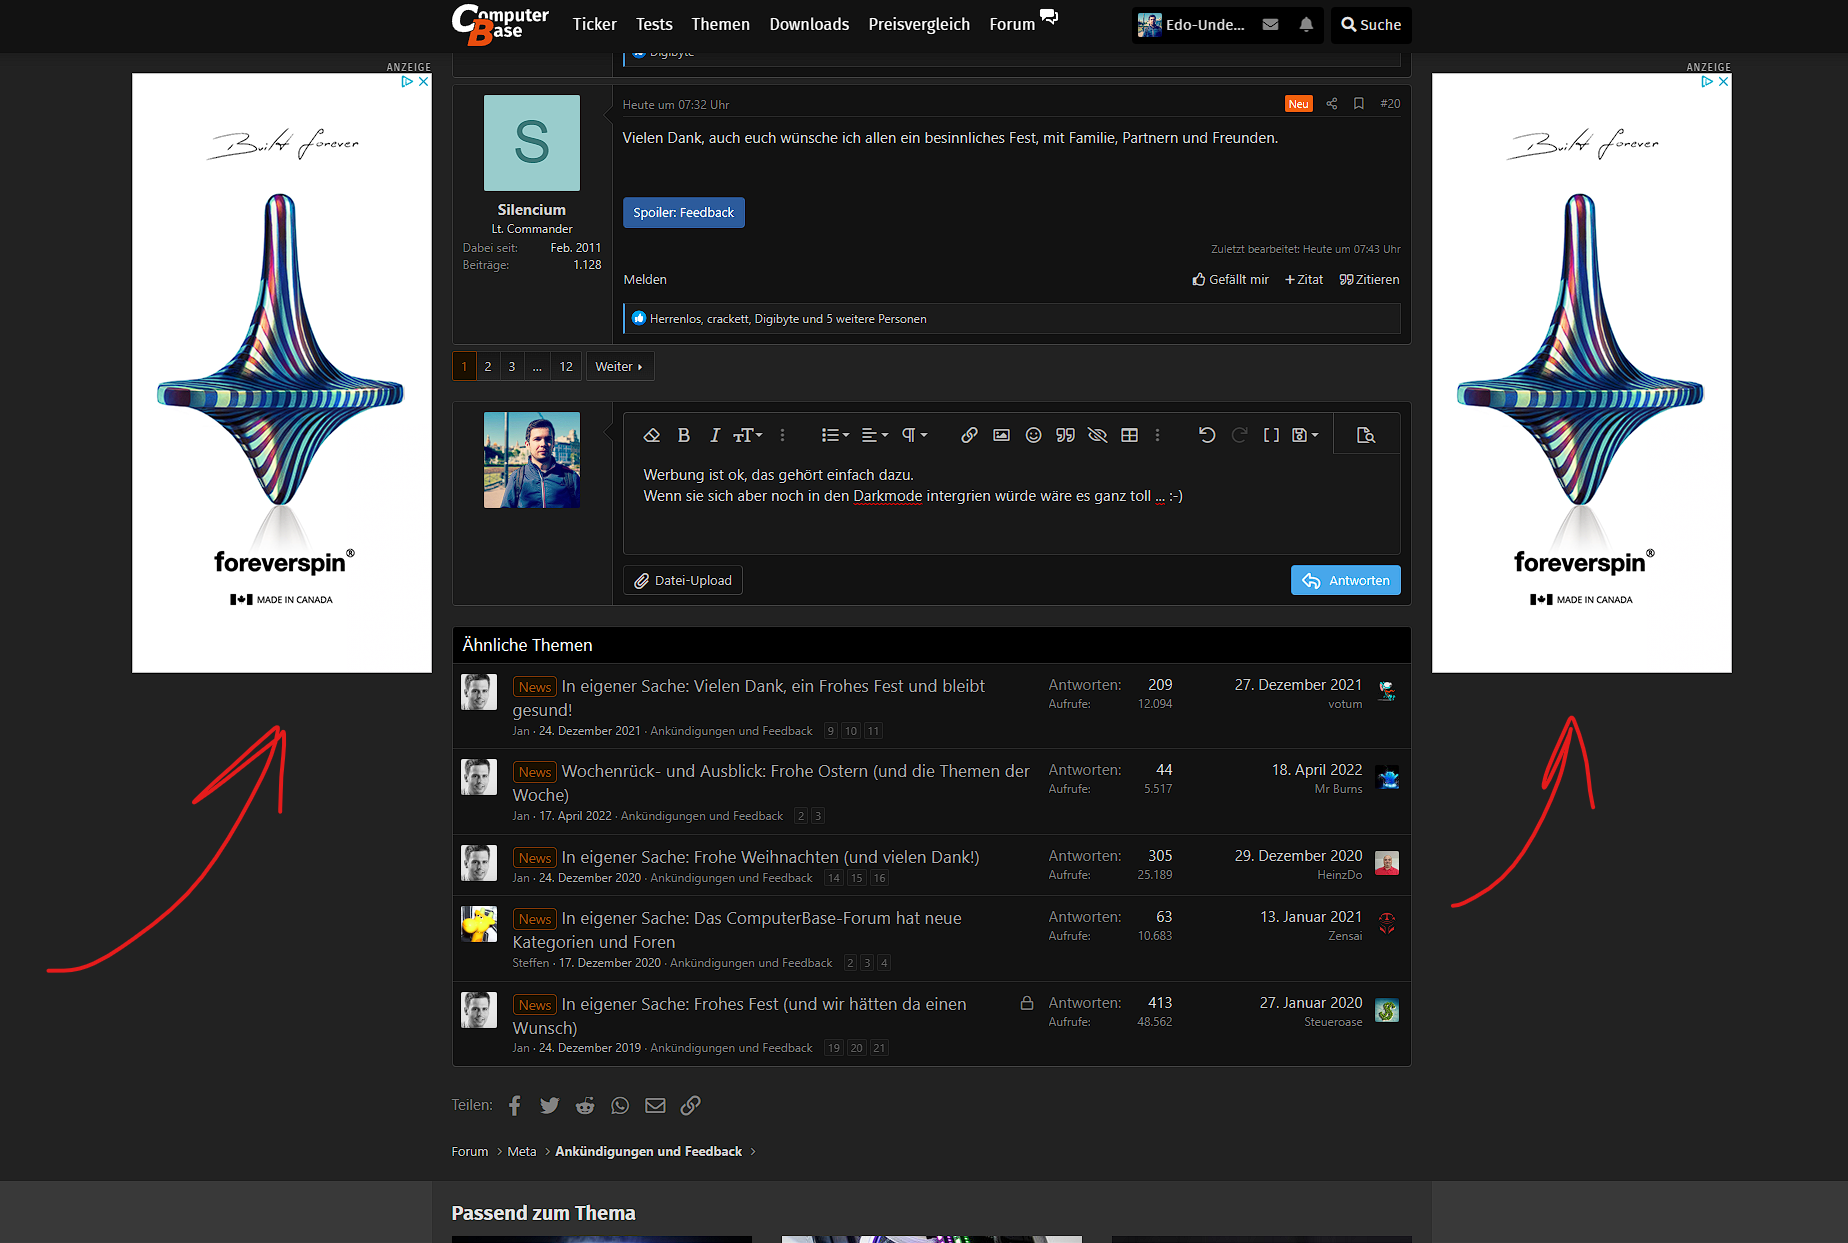Image resolution: width=1848 pixels, height=1243 pixels.
Task: Open the site search
Action: pyautogui.click(x=1370, y=24)
